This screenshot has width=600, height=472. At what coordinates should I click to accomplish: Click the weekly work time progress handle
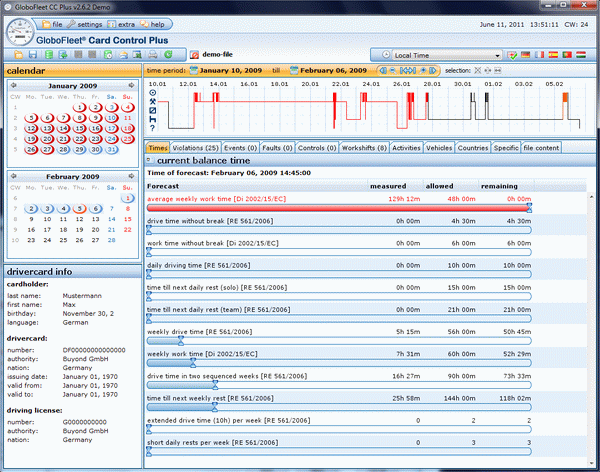coord(193,363)
